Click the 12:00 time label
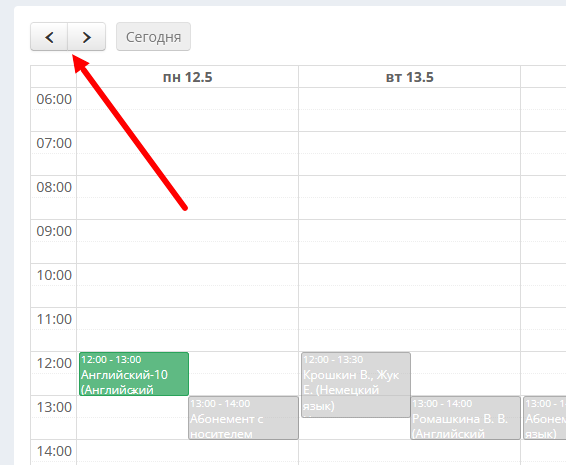Screen dimensions: 566x465 point(54,363)
